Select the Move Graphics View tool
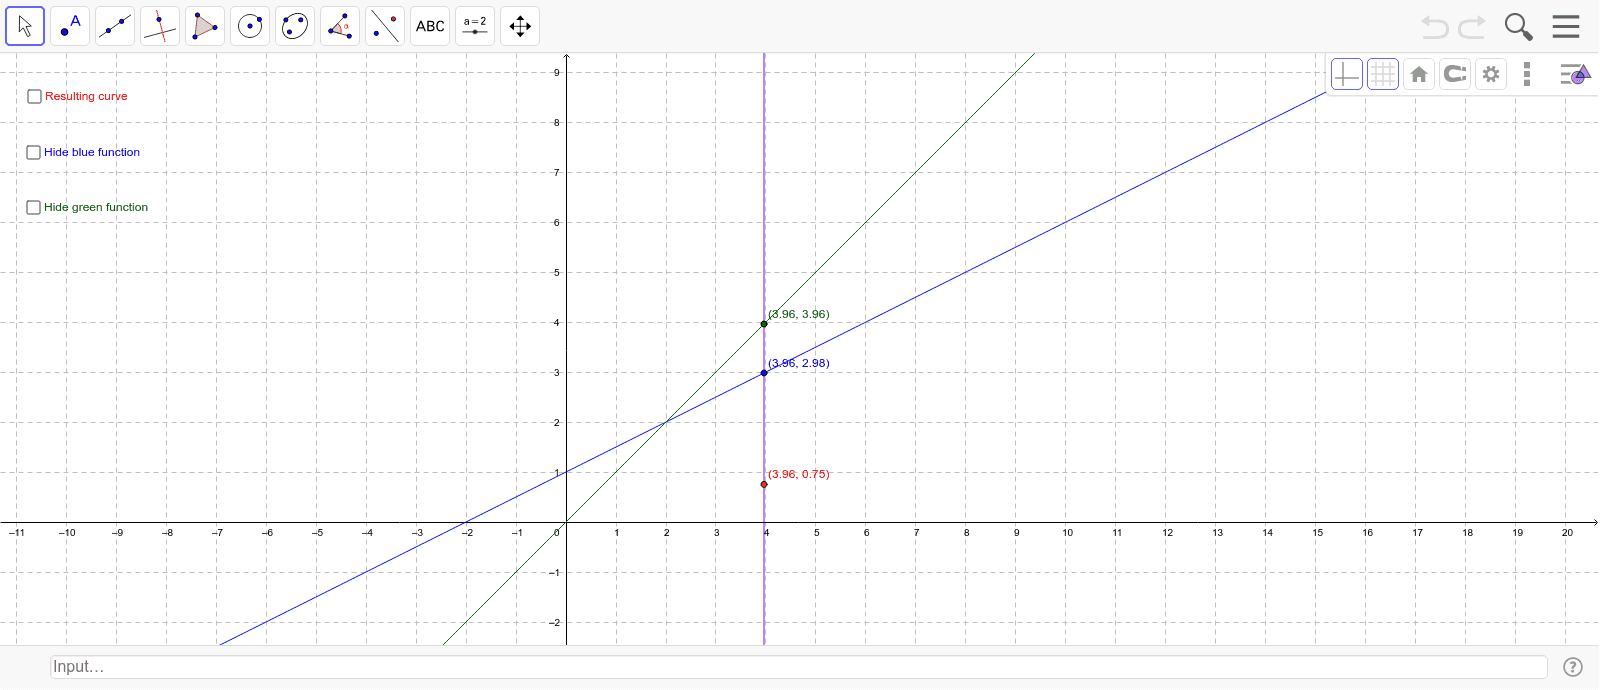Image resolution: width=1600 pixels, height=690 pixels. pos(520,26)
